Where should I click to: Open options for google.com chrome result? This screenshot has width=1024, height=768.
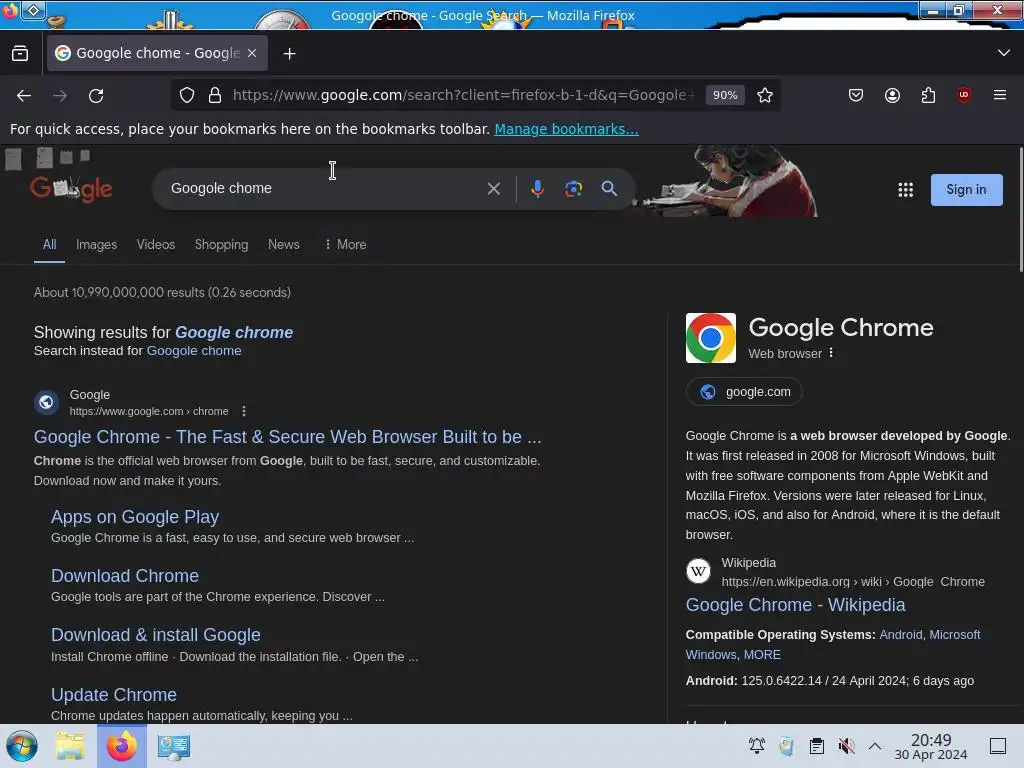point(244,411)
